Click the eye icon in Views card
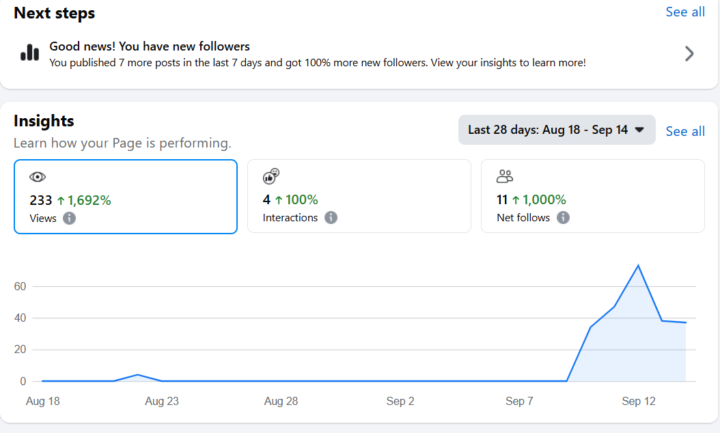The image size is (720, 433). click(38, 177)
